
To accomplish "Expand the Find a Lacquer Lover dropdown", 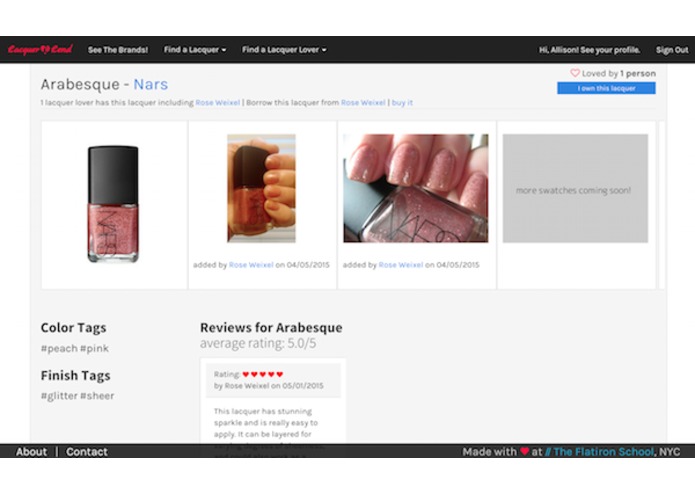I will point(284,50).
